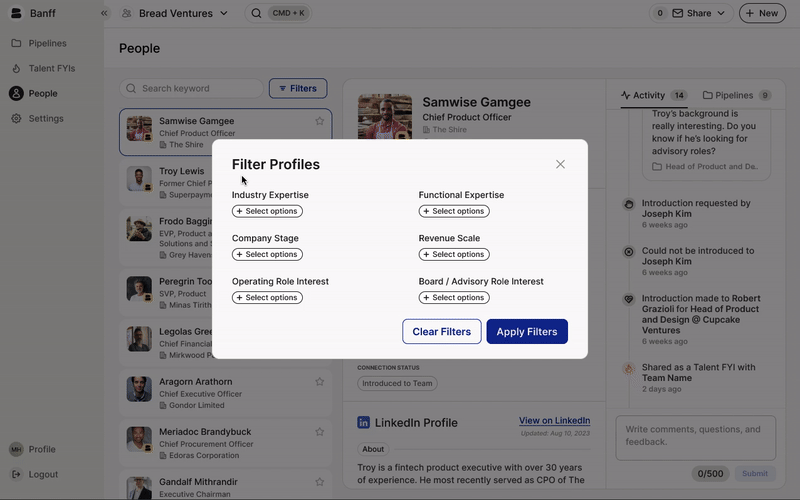Select options for Company Stage
Screen dimensions: 800x500
click(267, 255)
